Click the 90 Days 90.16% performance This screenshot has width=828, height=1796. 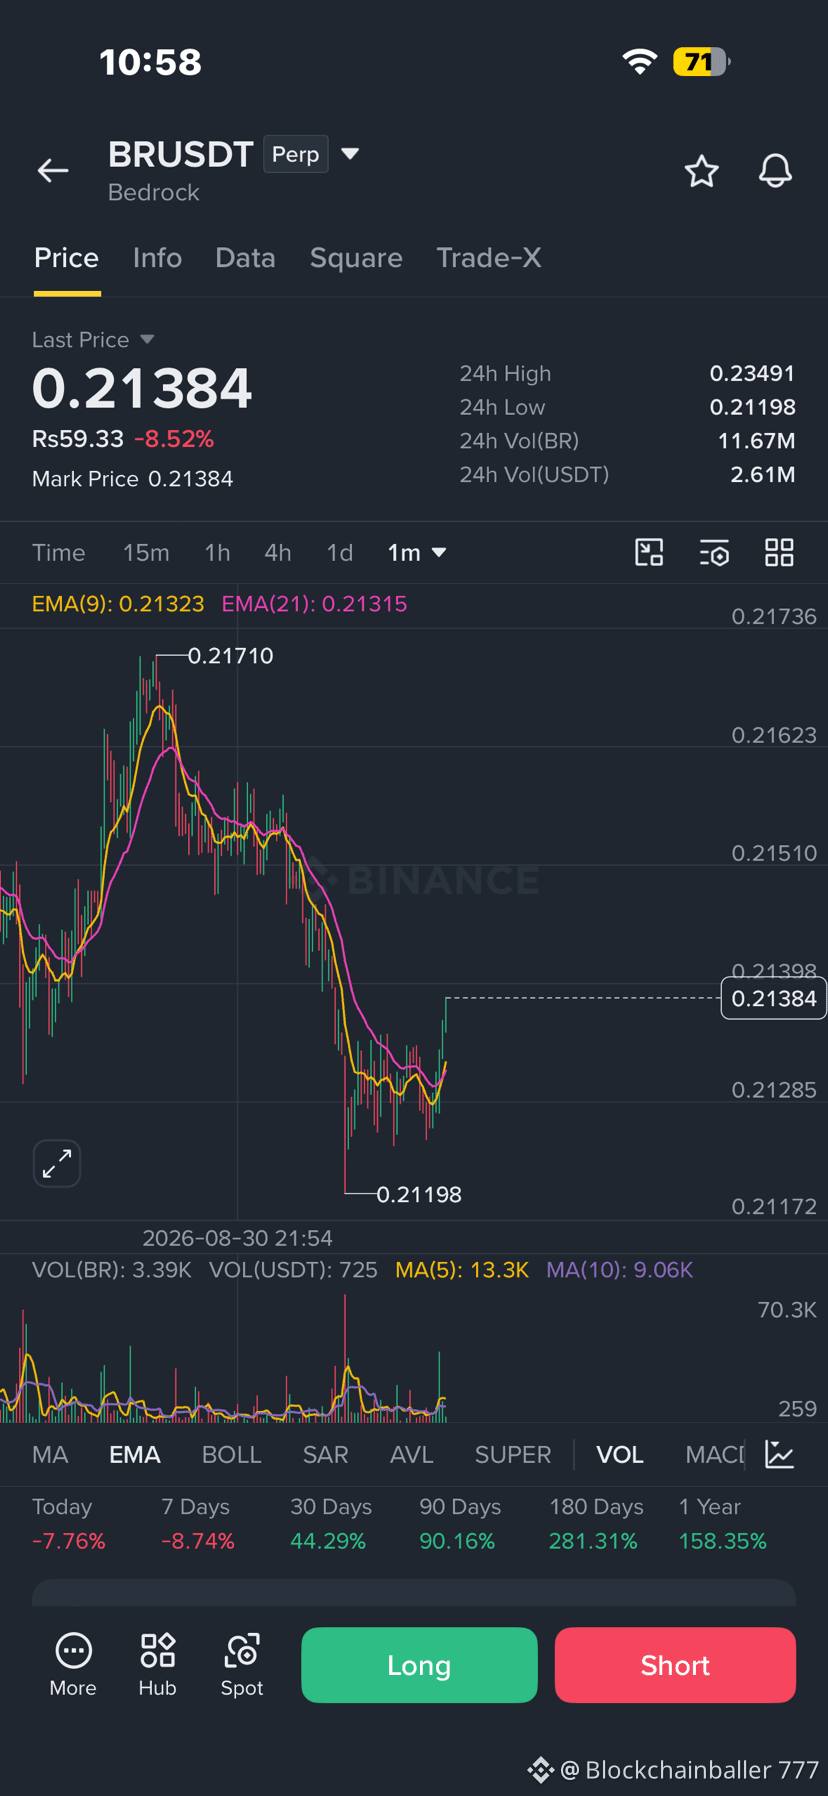coord(459,1524)
